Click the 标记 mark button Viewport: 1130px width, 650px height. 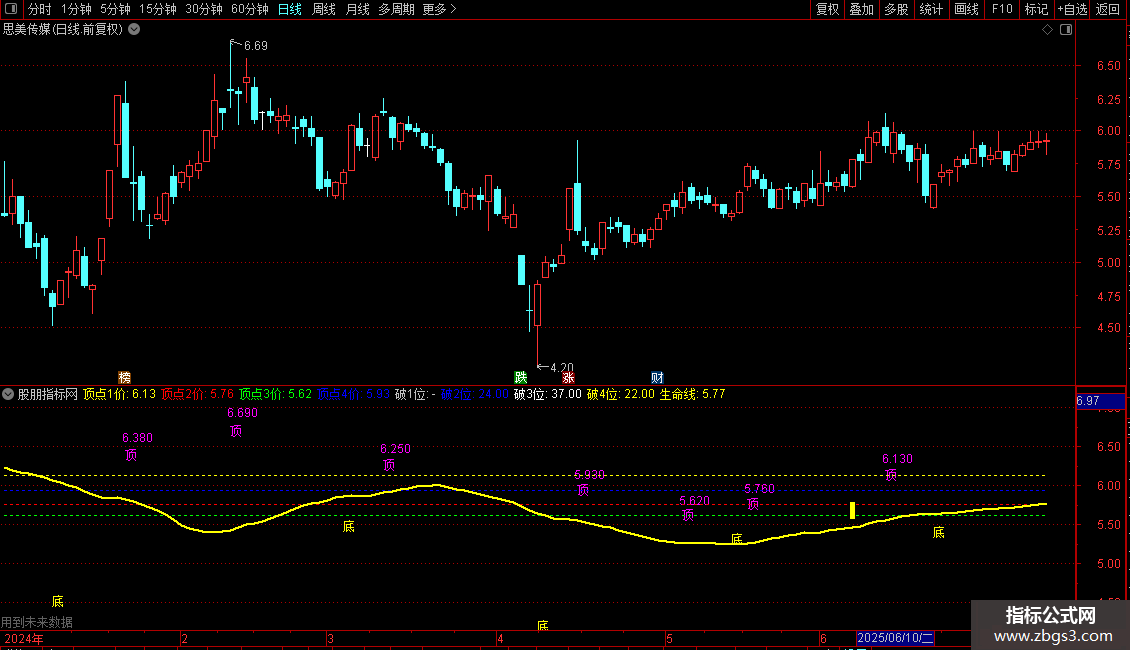[x=1036, y=9]
